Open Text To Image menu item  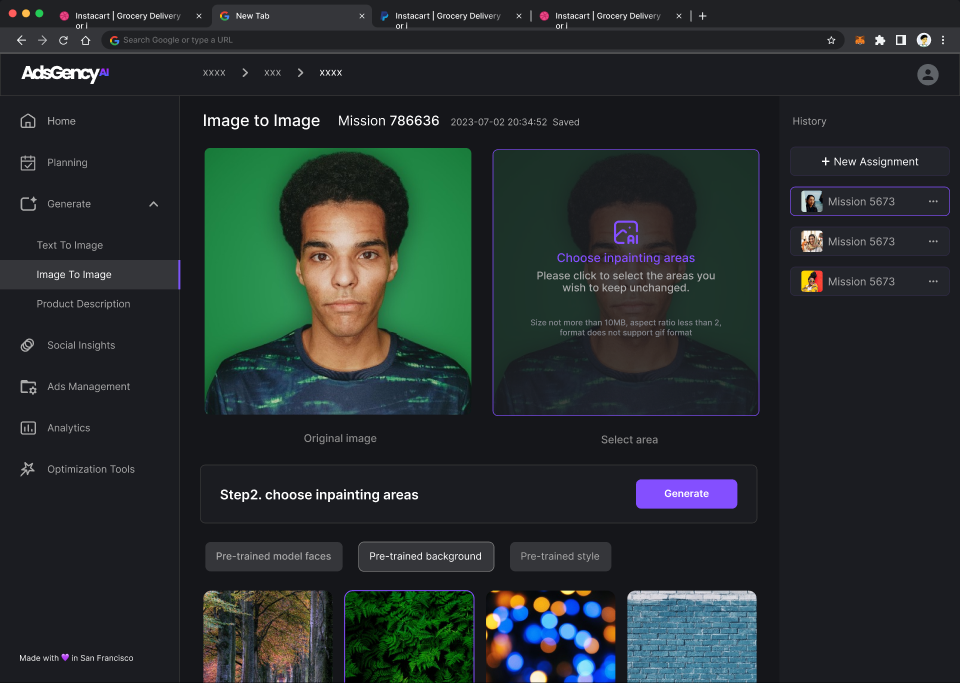point(70,245)
